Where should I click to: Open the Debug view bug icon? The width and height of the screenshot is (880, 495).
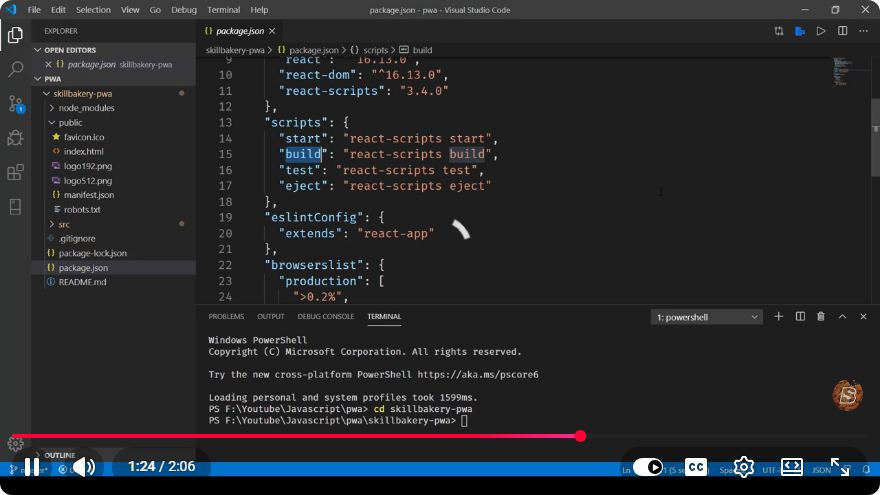point(15,138)
